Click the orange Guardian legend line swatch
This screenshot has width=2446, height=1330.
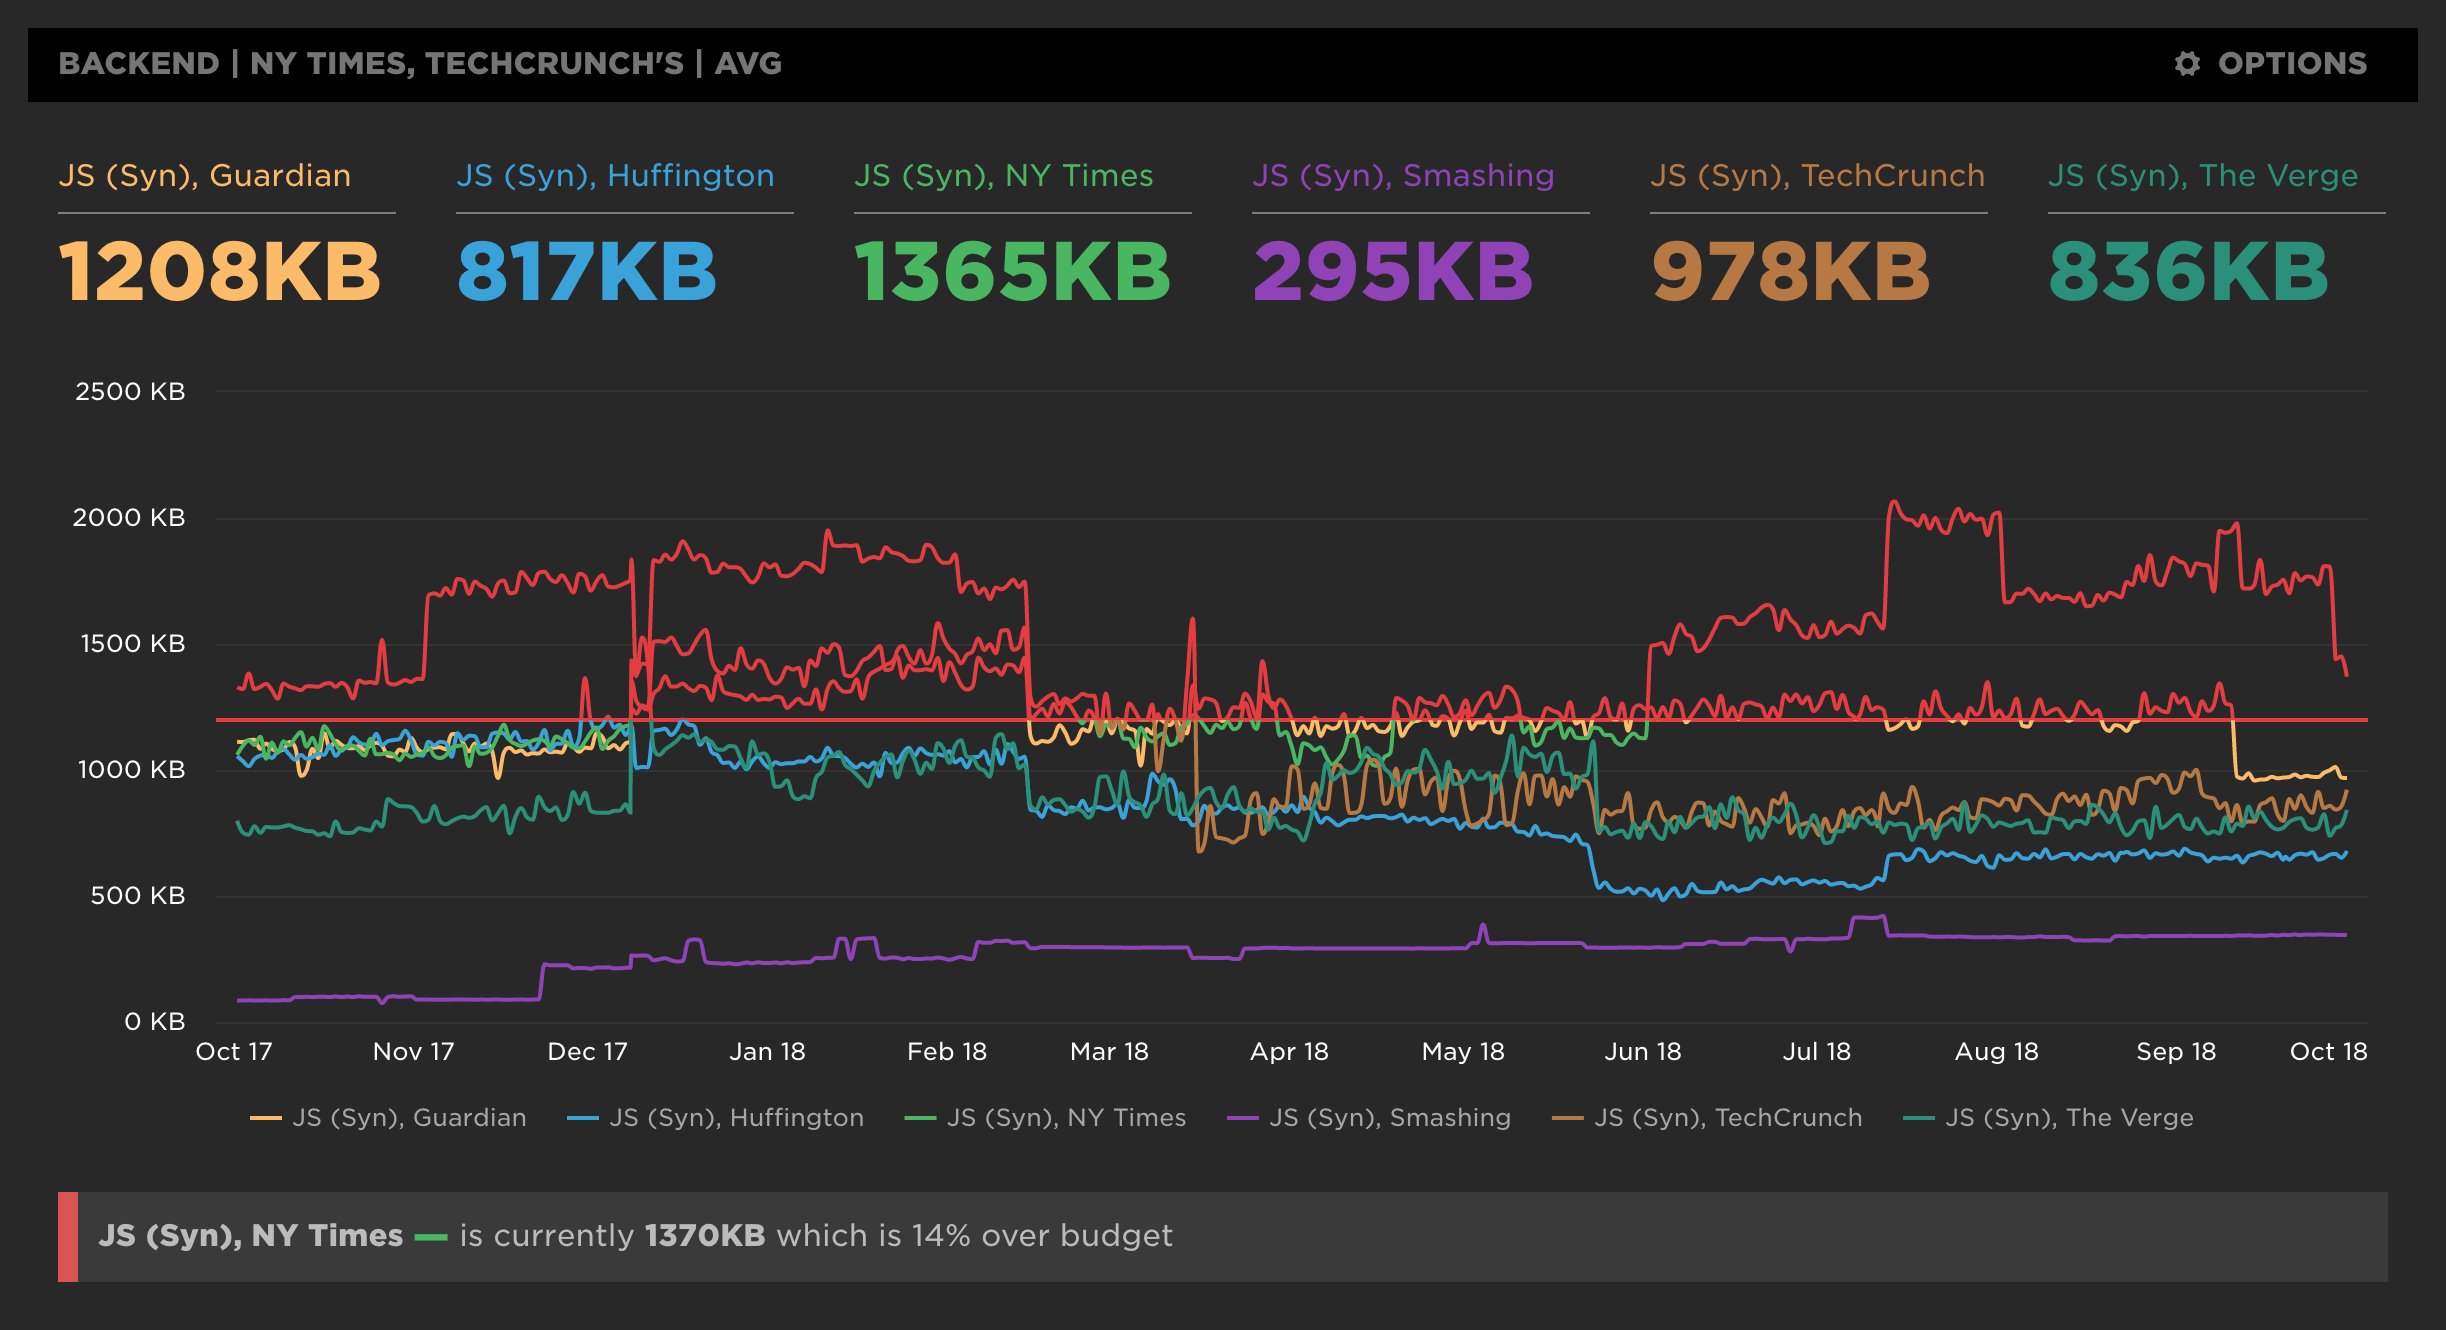click(x=265, y=1118)
